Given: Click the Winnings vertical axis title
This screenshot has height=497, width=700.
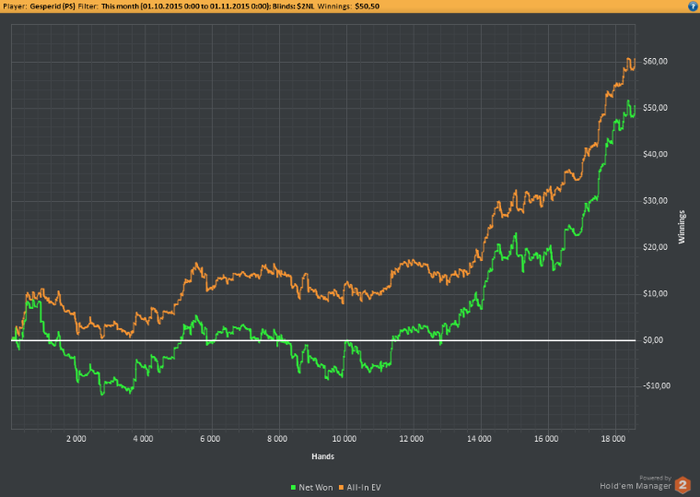Looking at the screenshot, I should click(x=682, y=227).
